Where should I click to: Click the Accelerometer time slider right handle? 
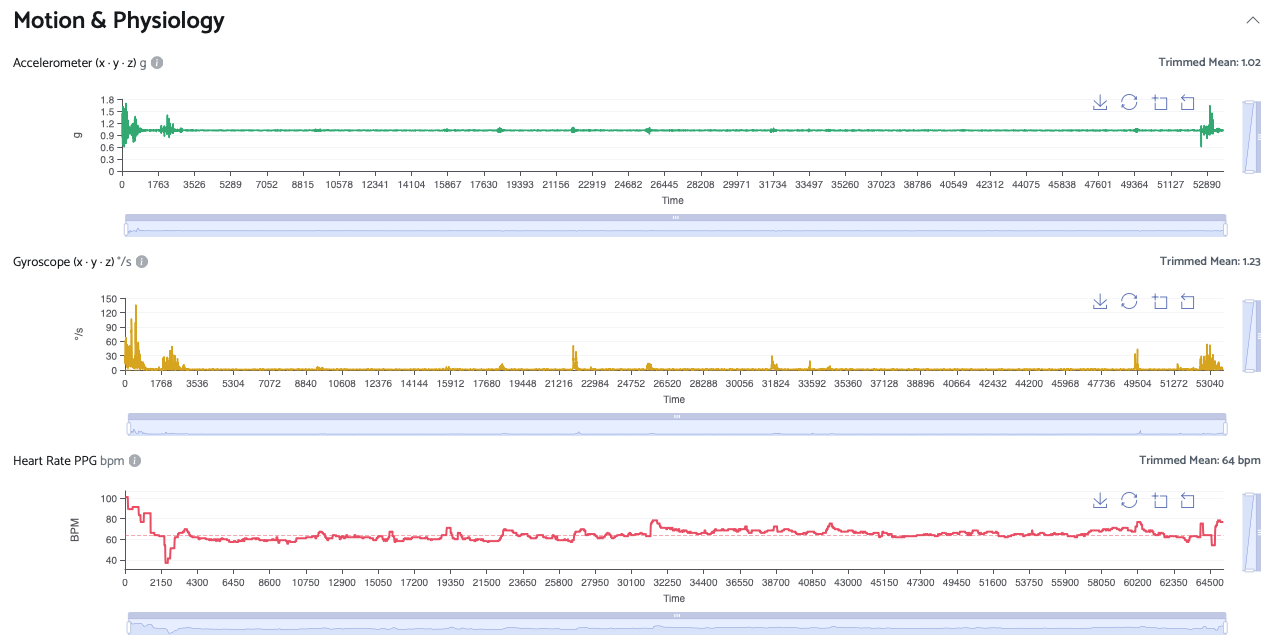pyautogui.click(x=1225, y=229)
